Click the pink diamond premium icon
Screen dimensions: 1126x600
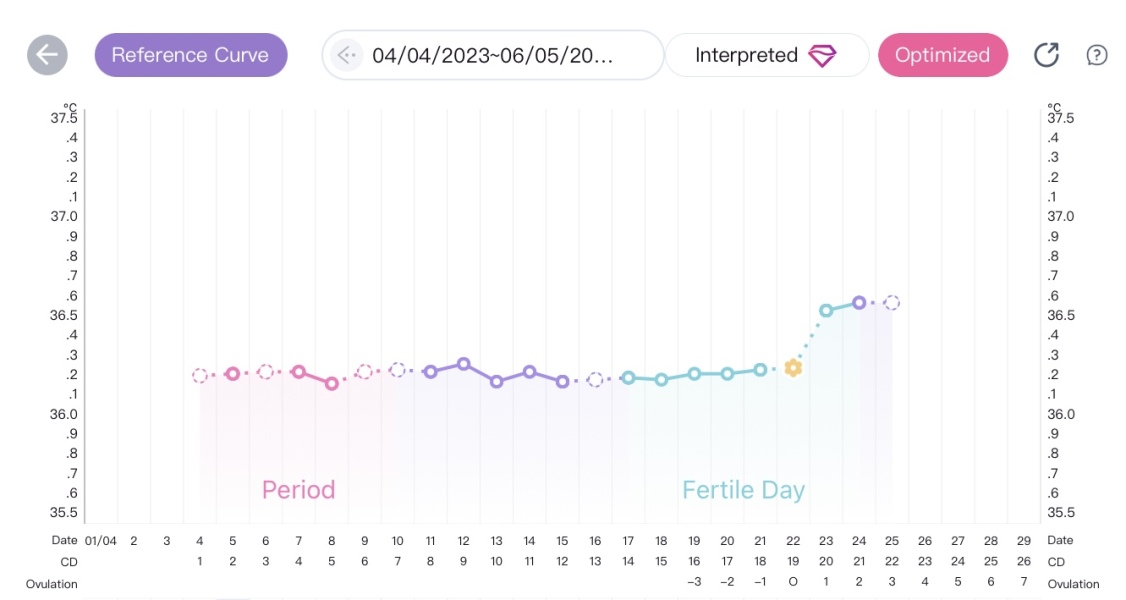[x=822, y=56]
